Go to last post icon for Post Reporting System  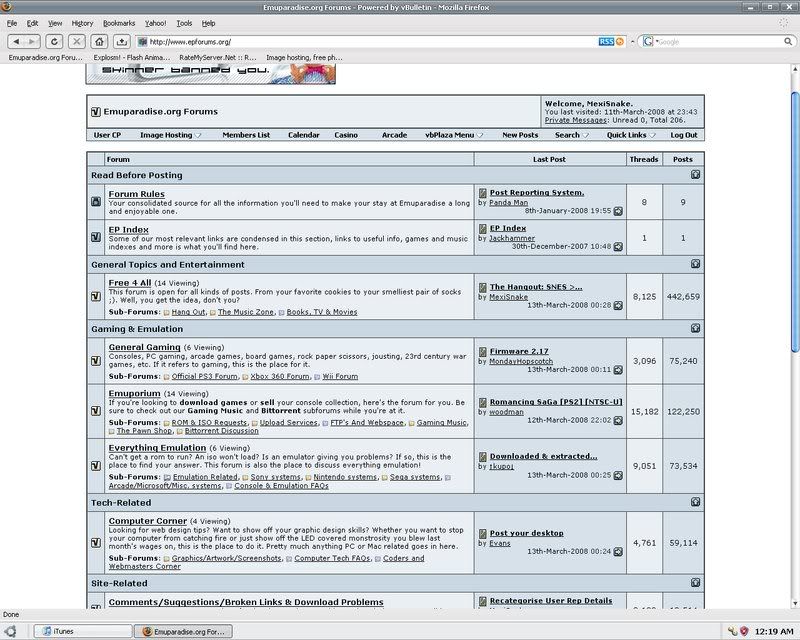[618, 211]
